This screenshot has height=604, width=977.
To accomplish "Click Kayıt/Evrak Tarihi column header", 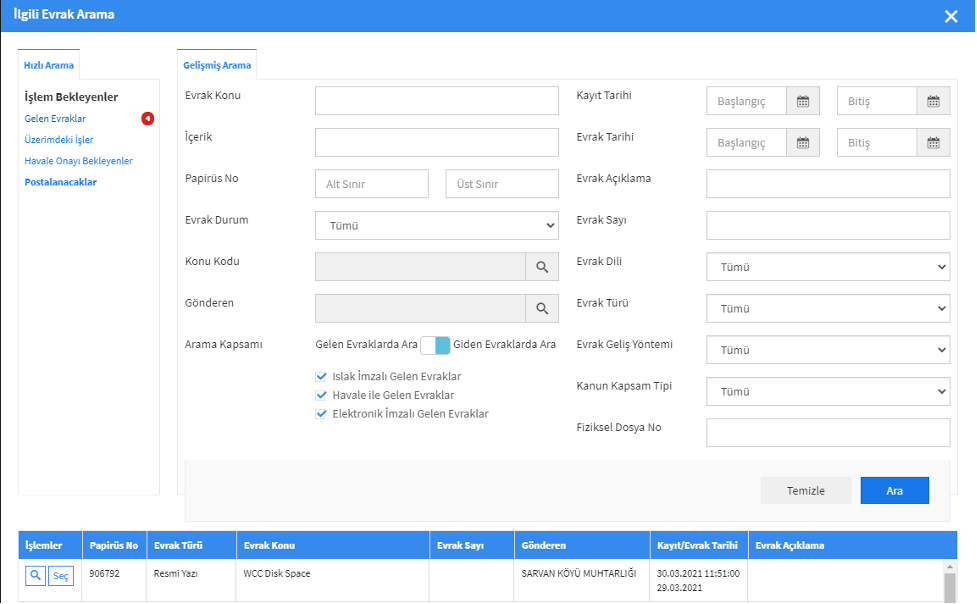I will [698, 545].
